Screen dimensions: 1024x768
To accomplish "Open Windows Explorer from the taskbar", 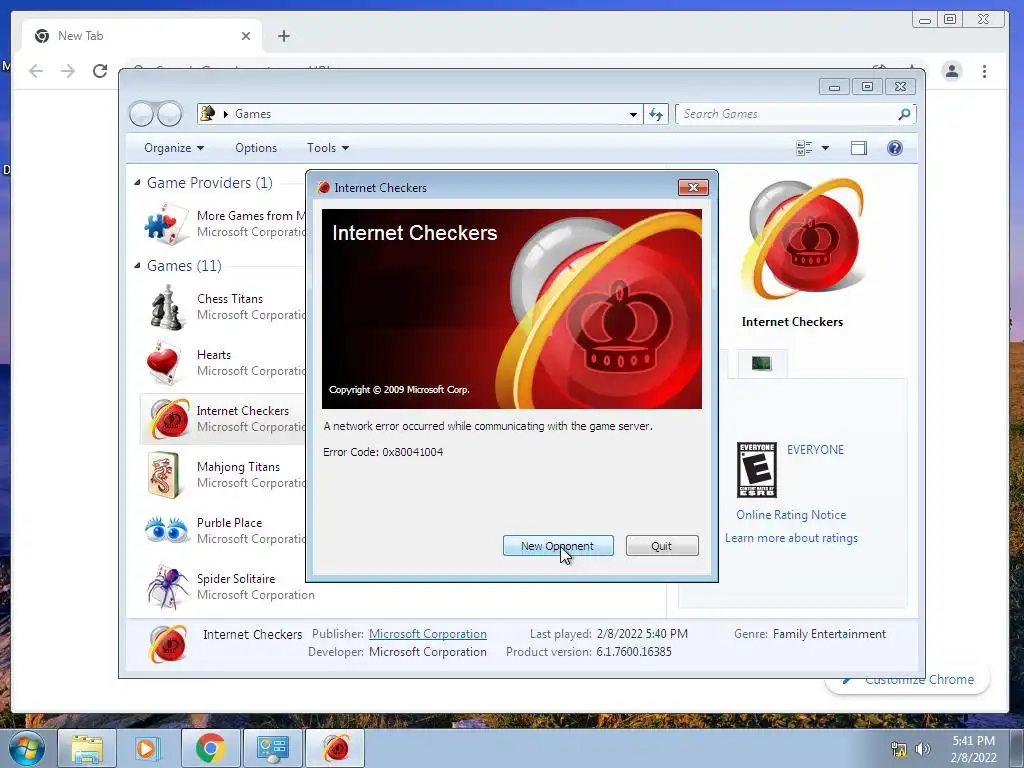I will (x=87, y=748).
